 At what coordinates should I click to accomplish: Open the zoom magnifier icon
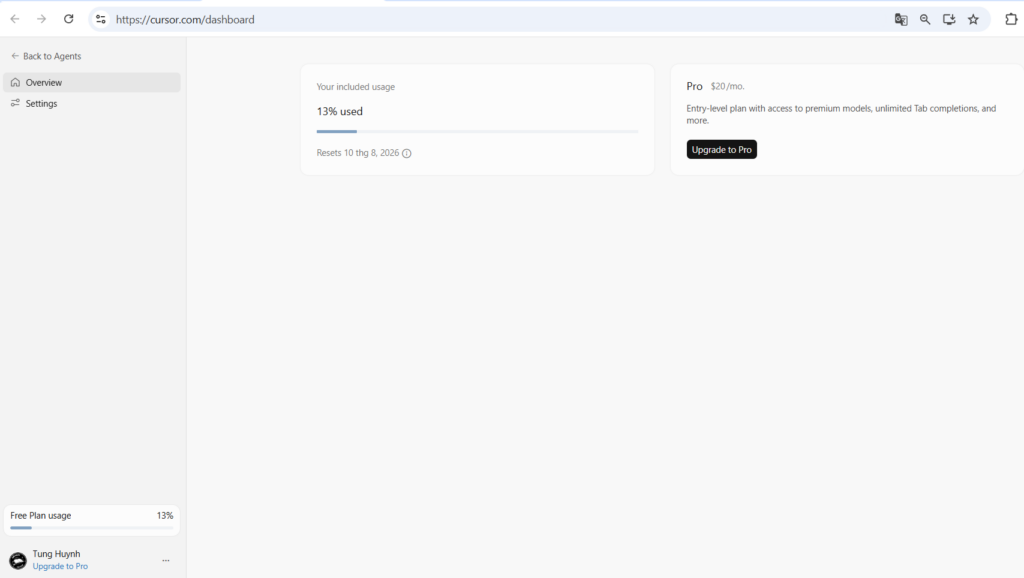pos(925,20)
